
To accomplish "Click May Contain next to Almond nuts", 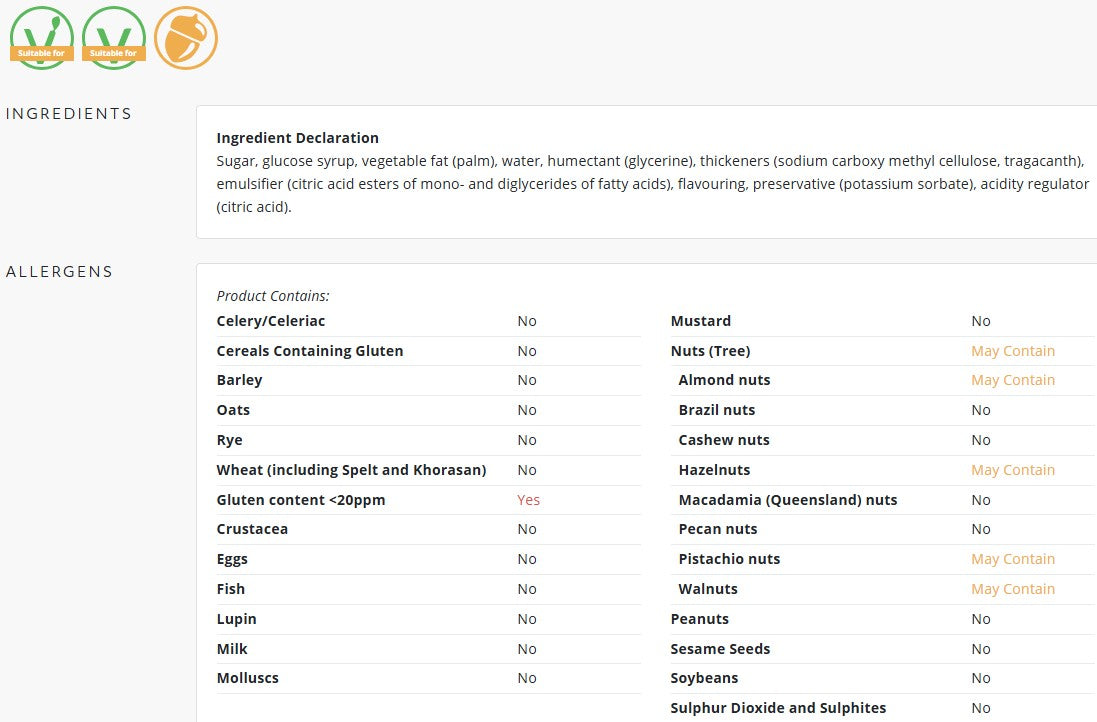I will click(x=1012, y=380).
